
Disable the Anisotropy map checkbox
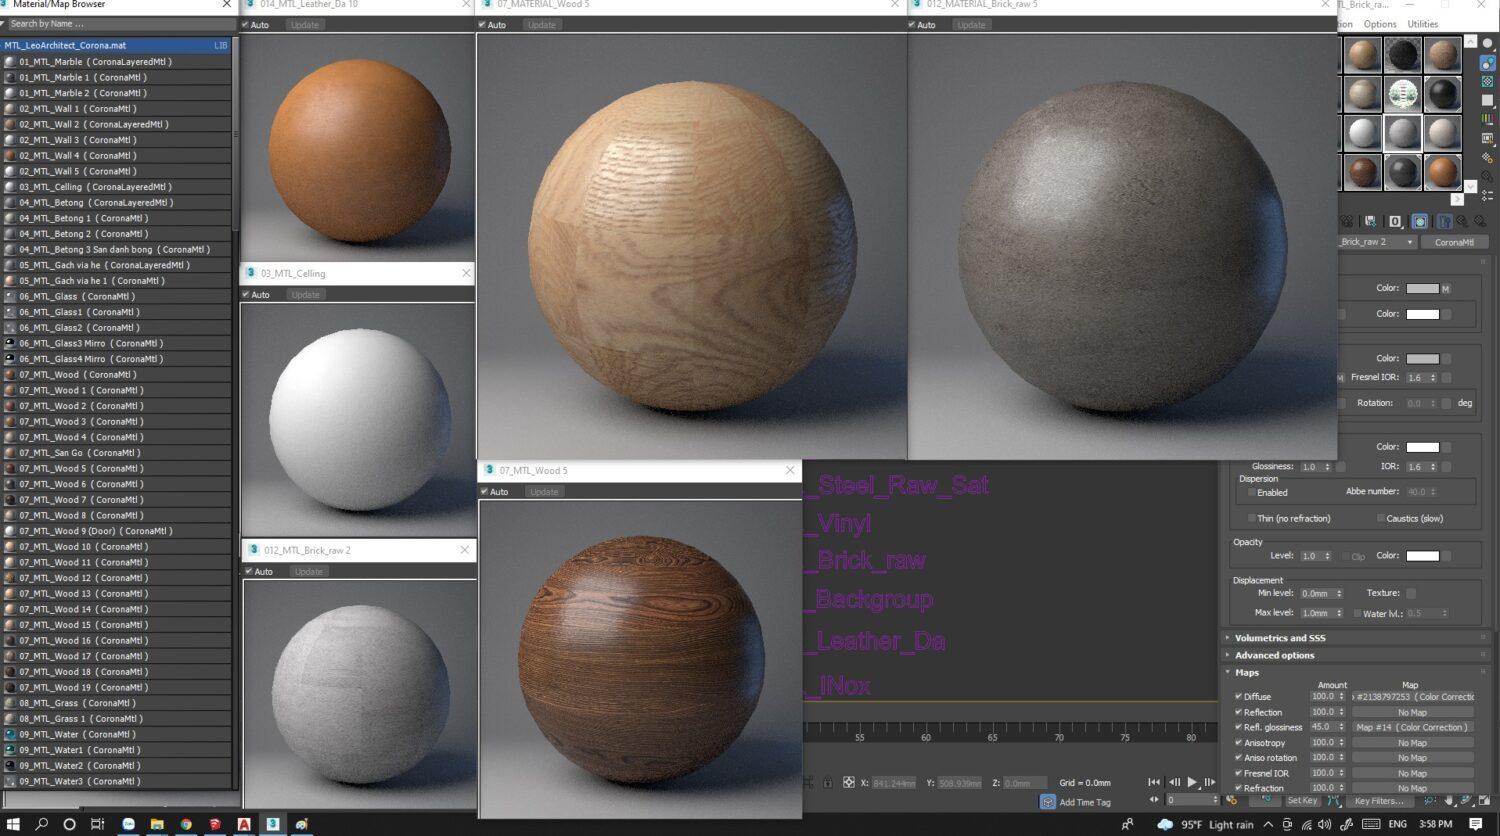click(x=1238, y=743)
